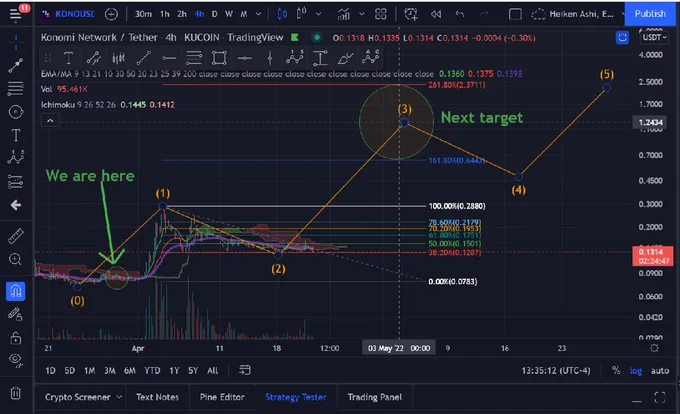Toggle stay in drawing mode pencil-lock icon
This screenshot has width=680, height=414.
pyautogui.click(x=16, y=314)
